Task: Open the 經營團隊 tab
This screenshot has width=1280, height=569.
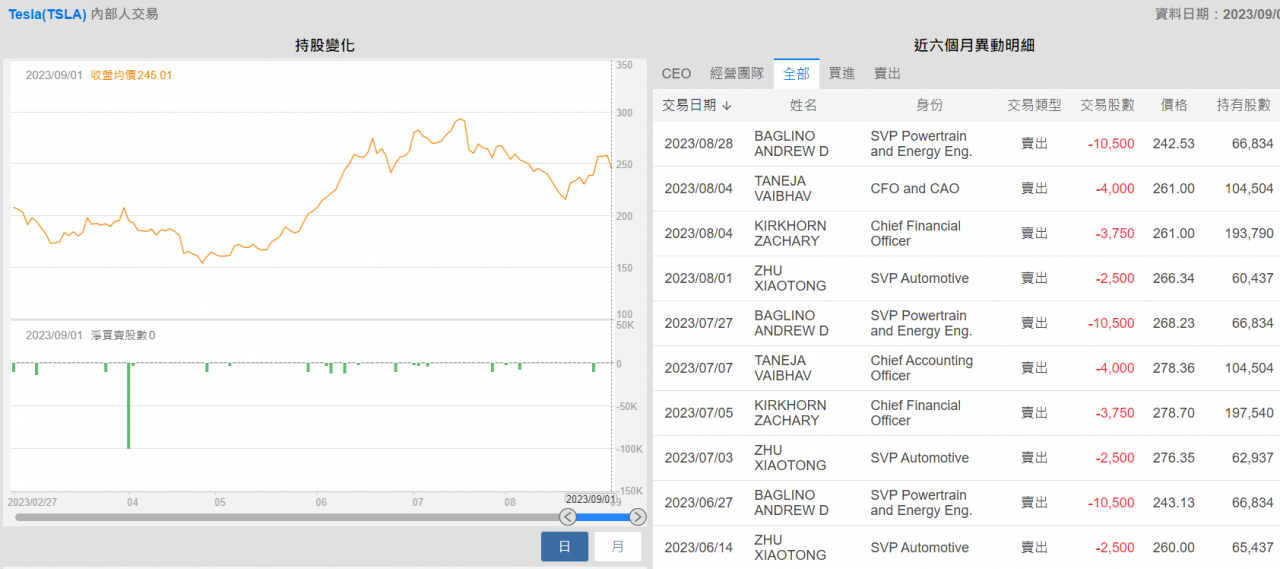Action: (x=737, y=74)
